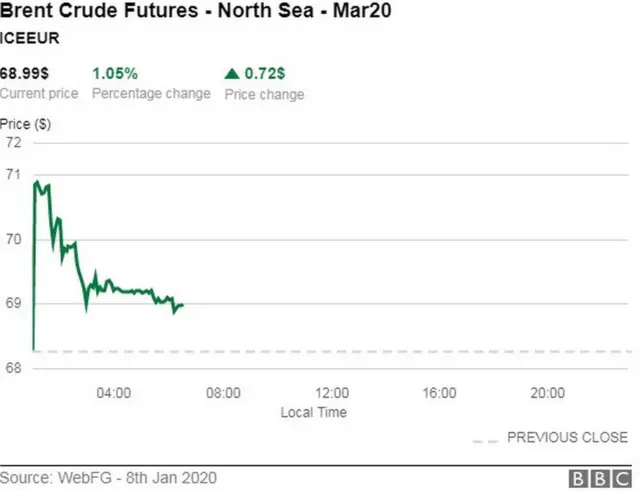
Task: Click the PREVIOUS CLOSE legend label
Action: [567, 438]
